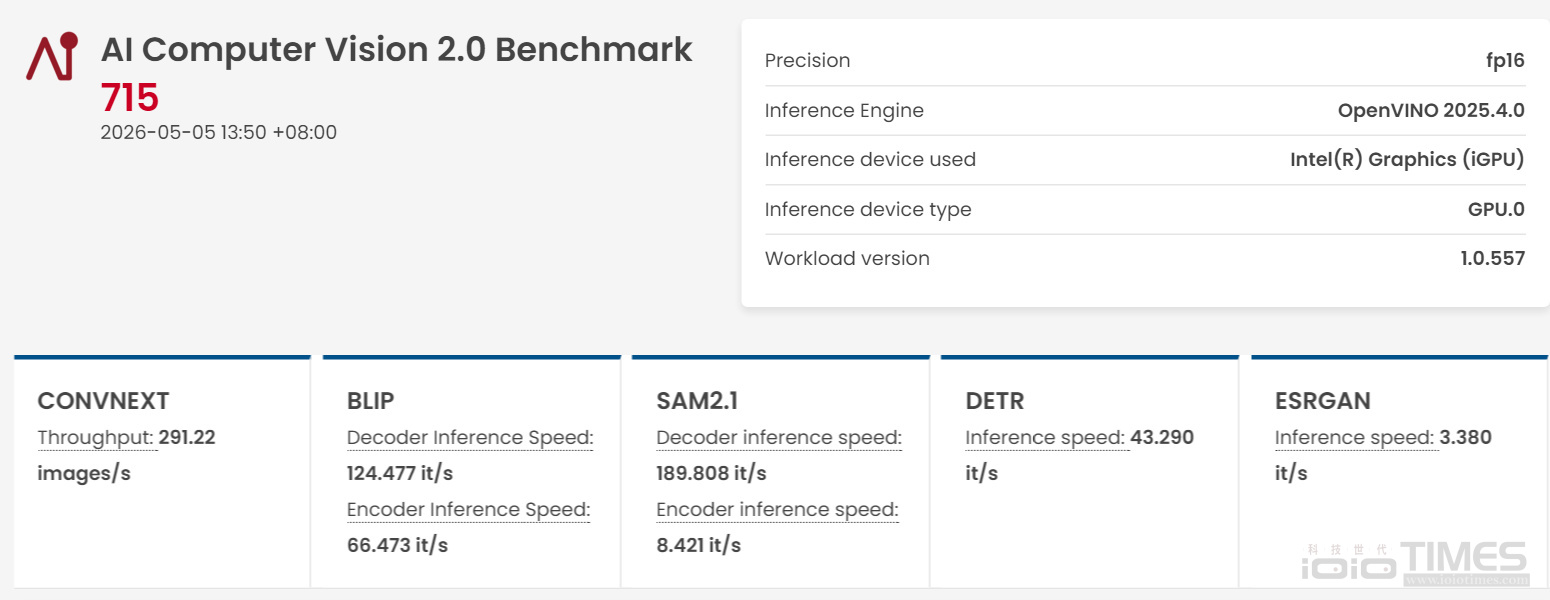Click DETR Inference speed label
Viewport: 1550px width, 600px height.
(x=1046, y=438)
